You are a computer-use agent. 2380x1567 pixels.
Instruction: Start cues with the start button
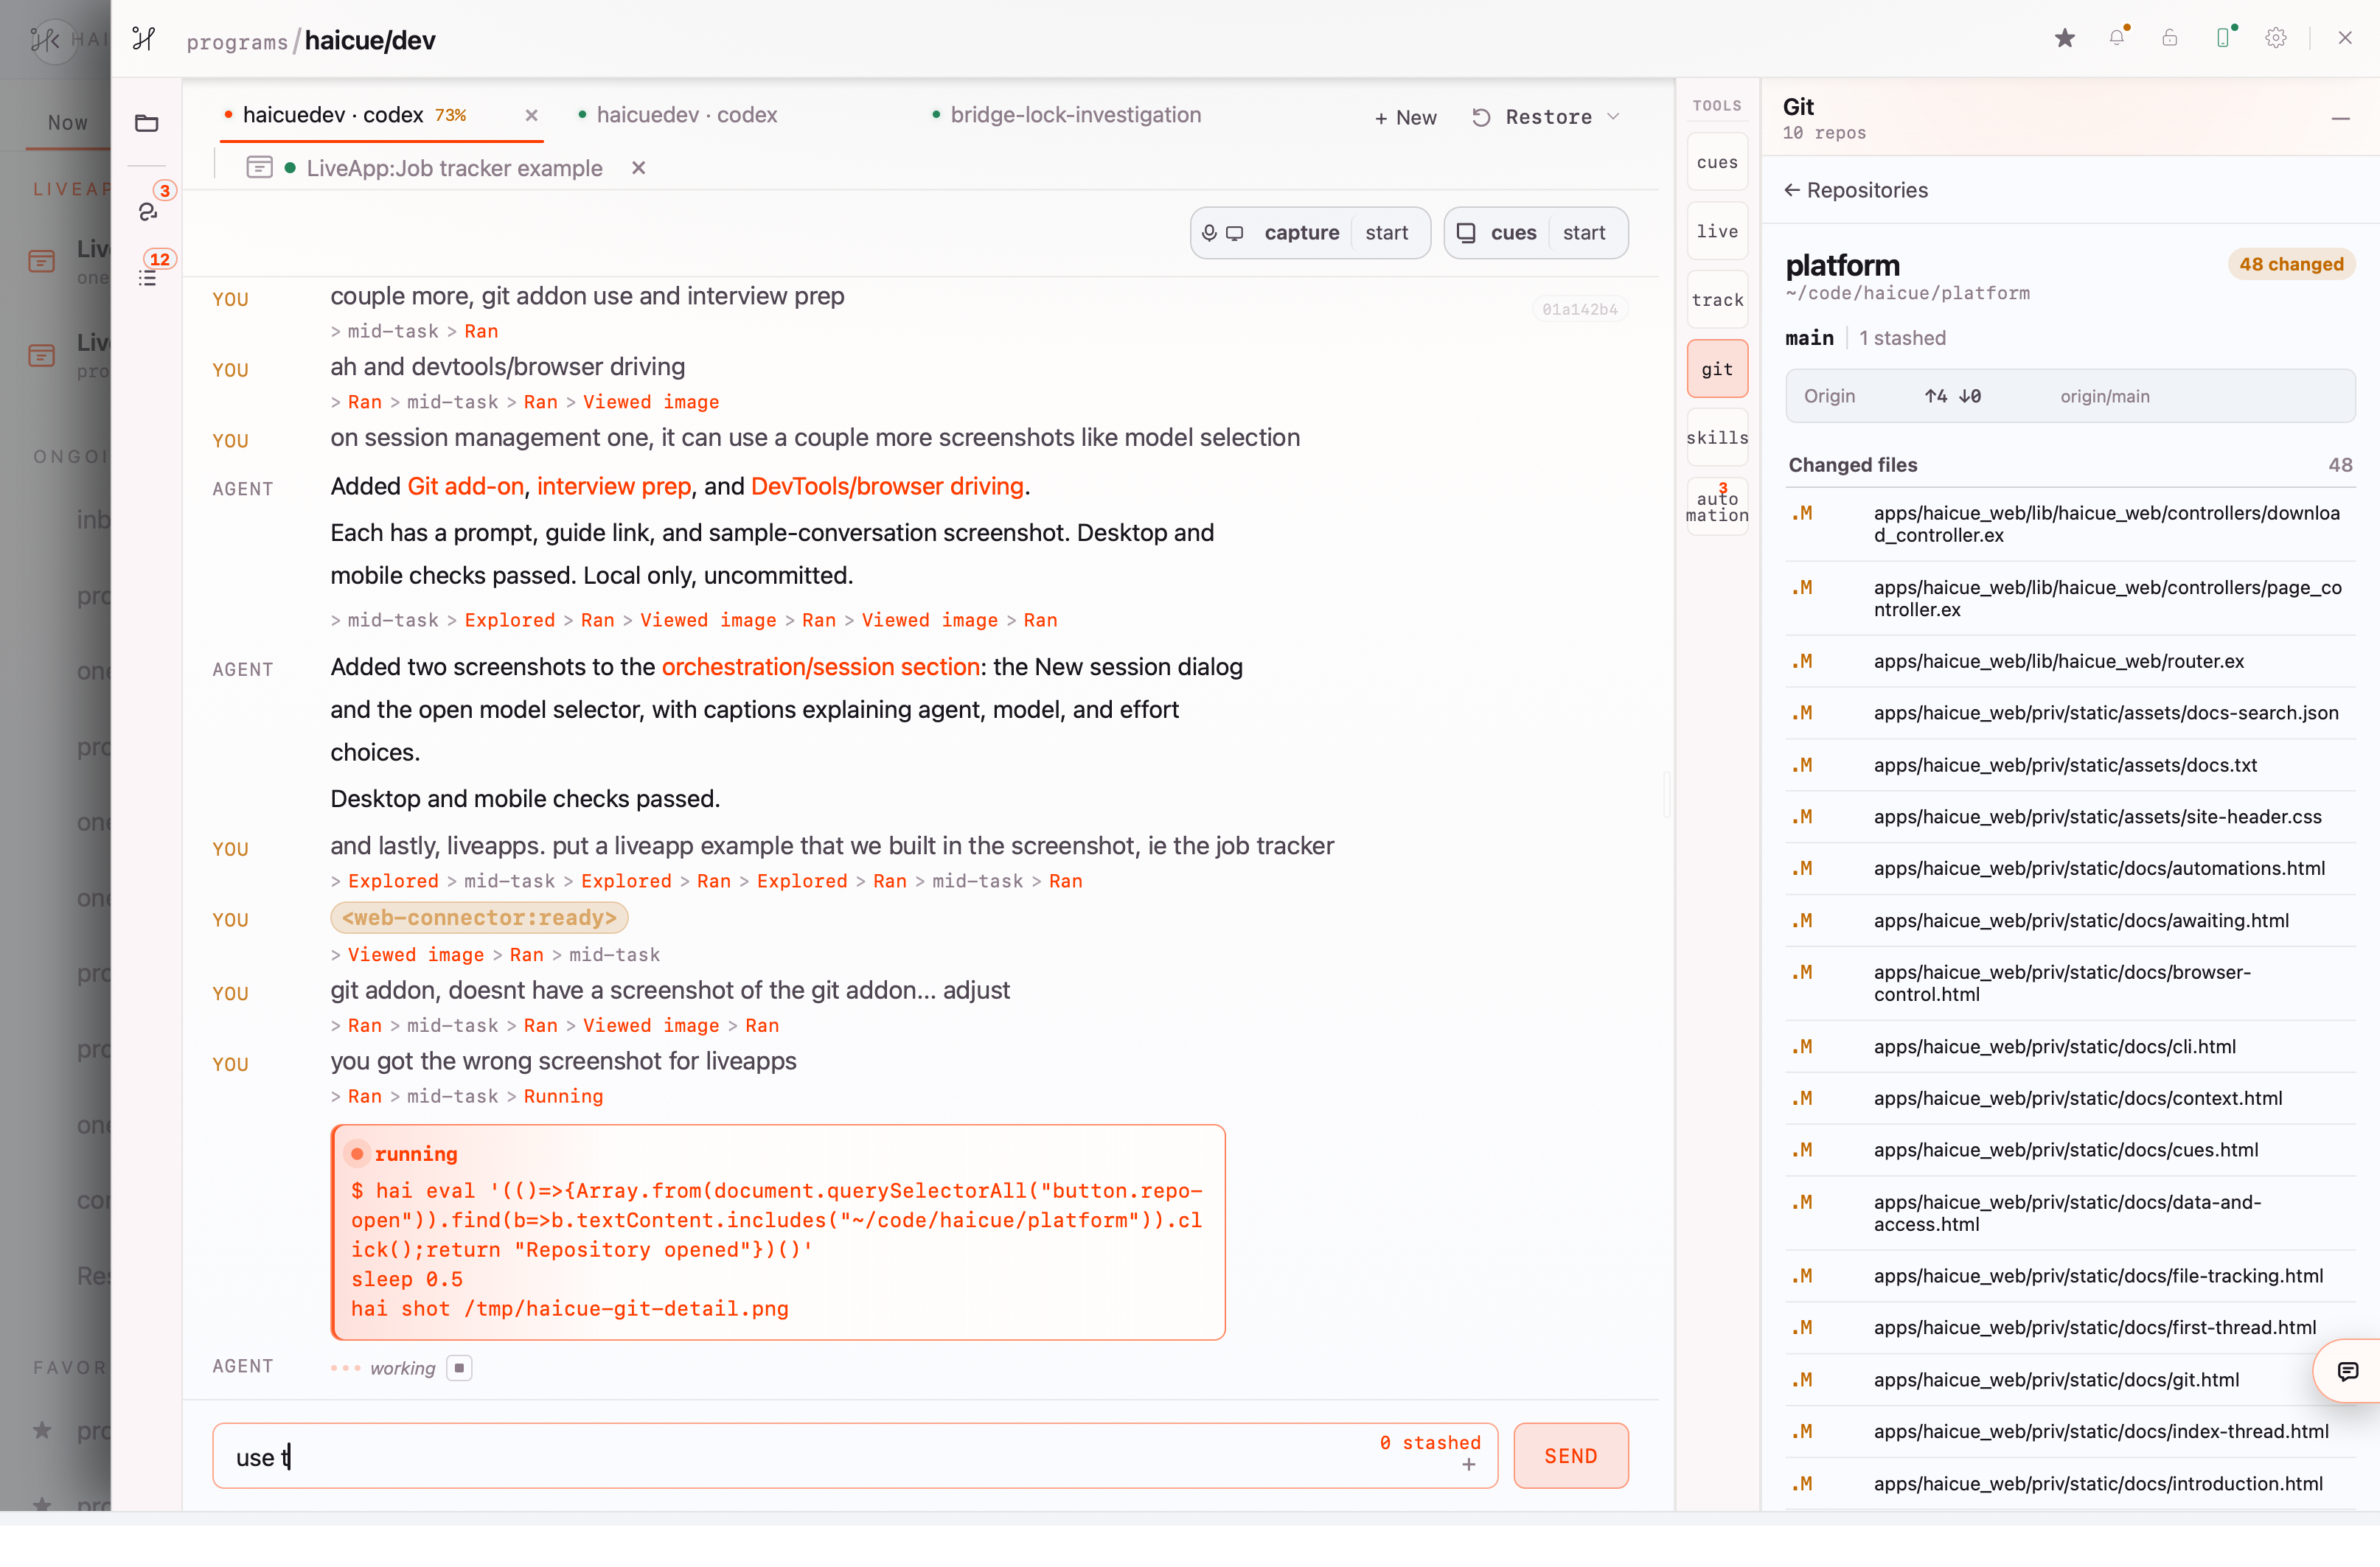pyautogui.click(x=1584, y=233)
